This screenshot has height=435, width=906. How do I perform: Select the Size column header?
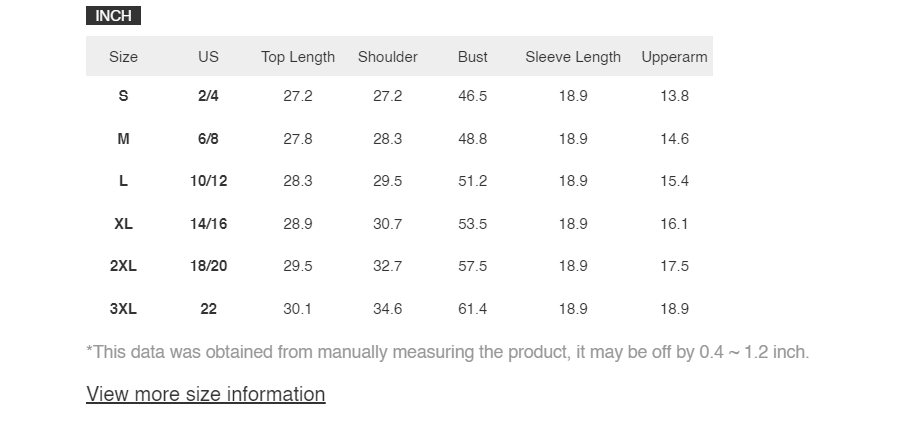(x=123, y=57)
